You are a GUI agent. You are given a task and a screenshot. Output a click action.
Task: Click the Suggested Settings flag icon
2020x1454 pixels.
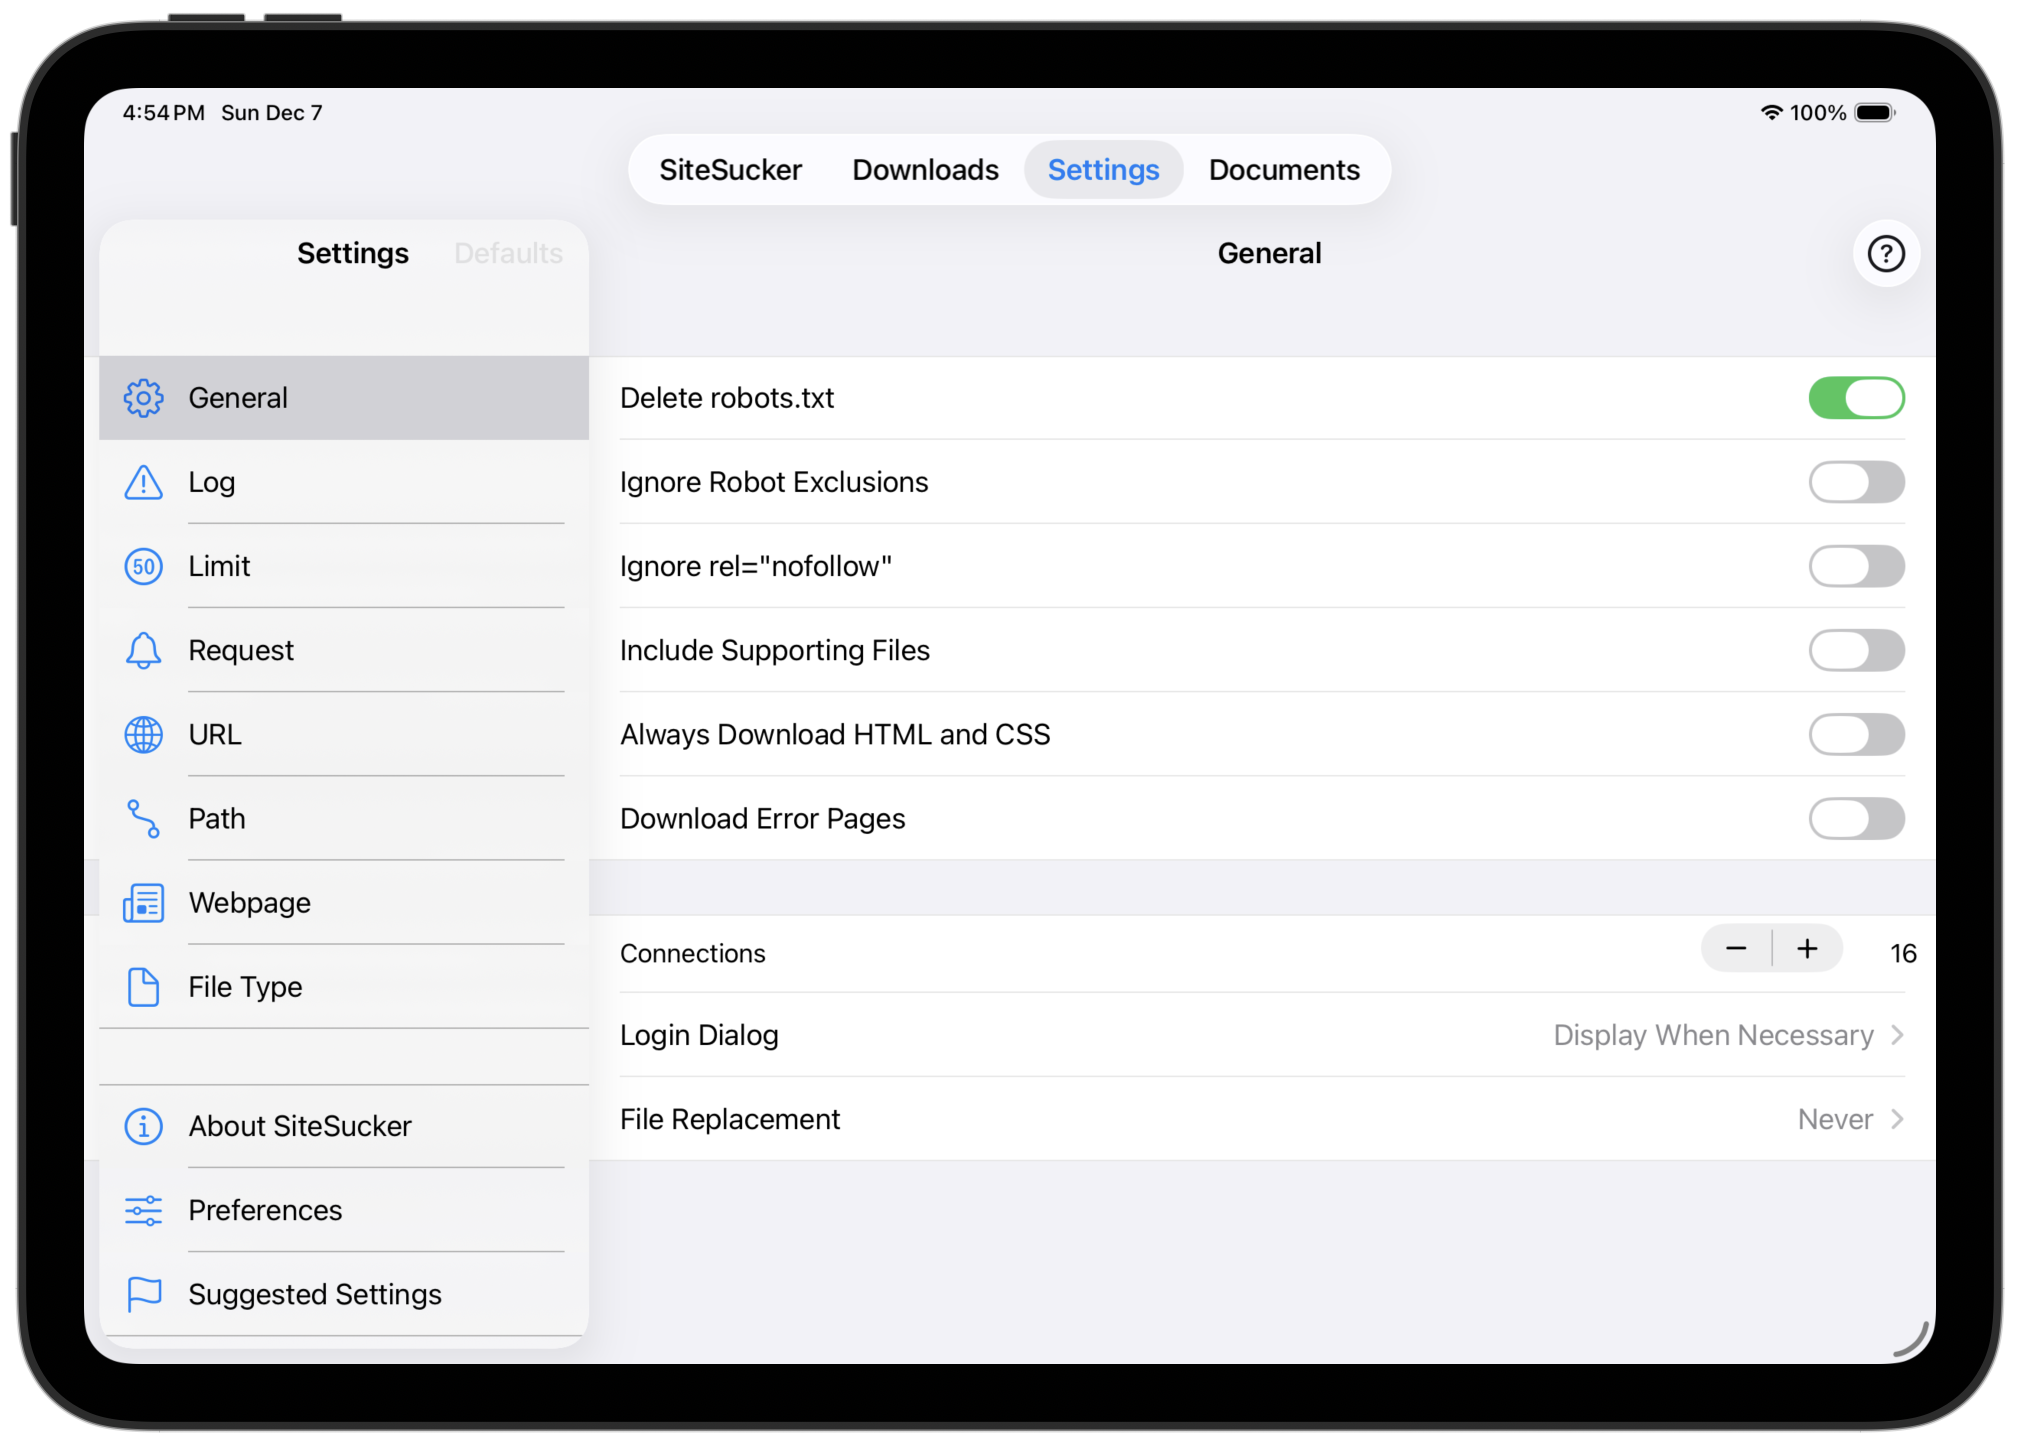(143, 1294)
